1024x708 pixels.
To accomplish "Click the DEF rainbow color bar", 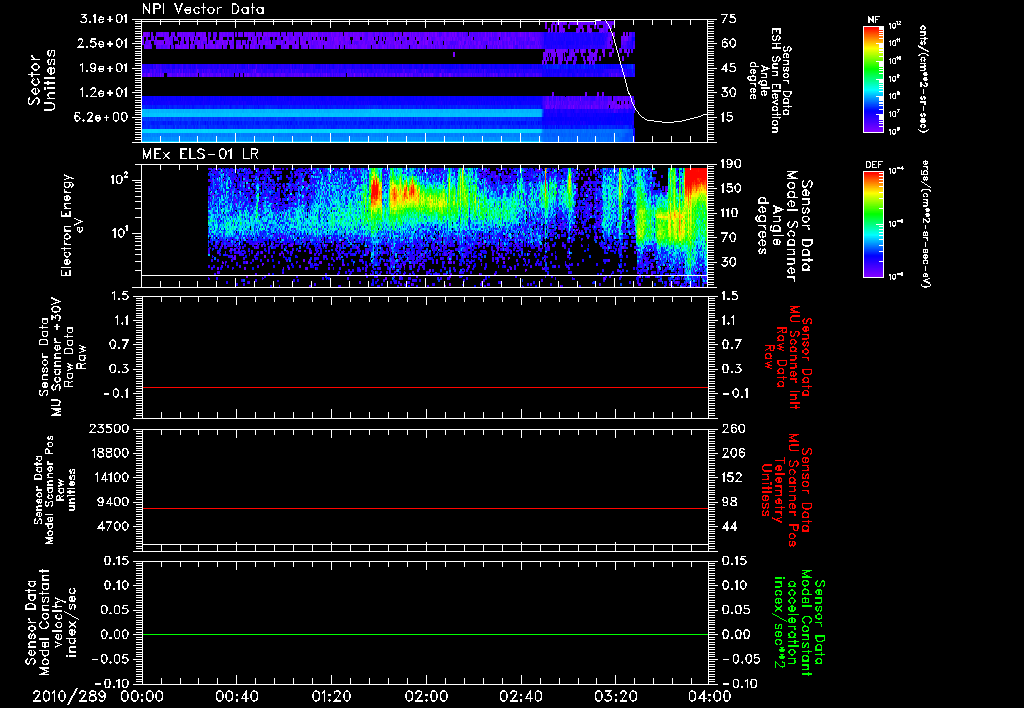I will (873, 224).
